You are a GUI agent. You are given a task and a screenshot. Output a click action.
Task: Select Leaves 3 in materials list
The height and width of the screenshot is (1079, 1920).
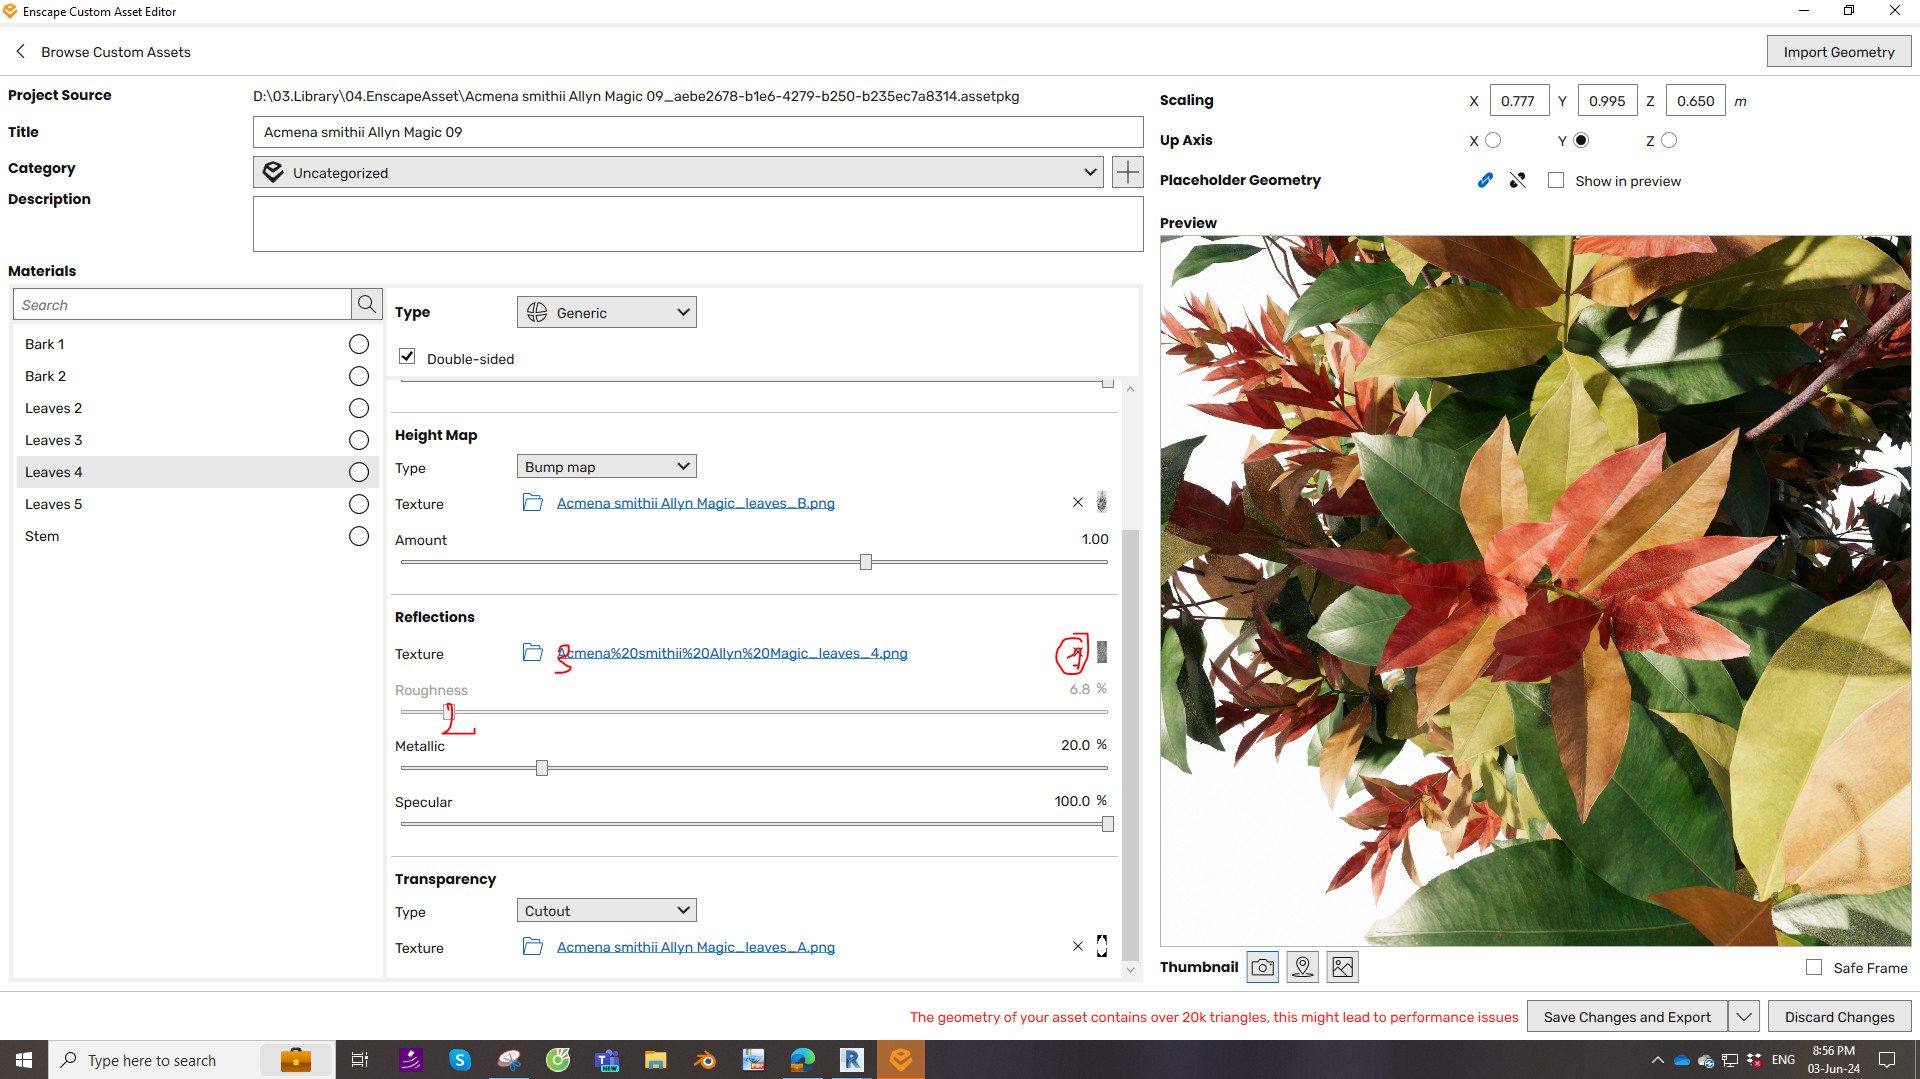pos(54,440)
